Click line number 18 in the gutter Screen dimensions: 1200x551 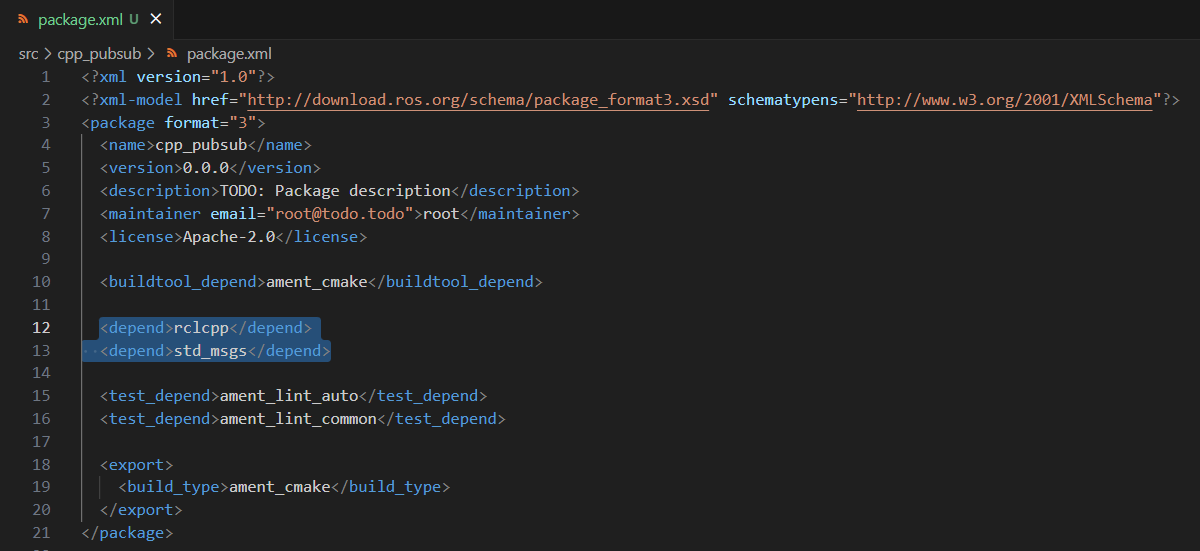click(41, 465)
